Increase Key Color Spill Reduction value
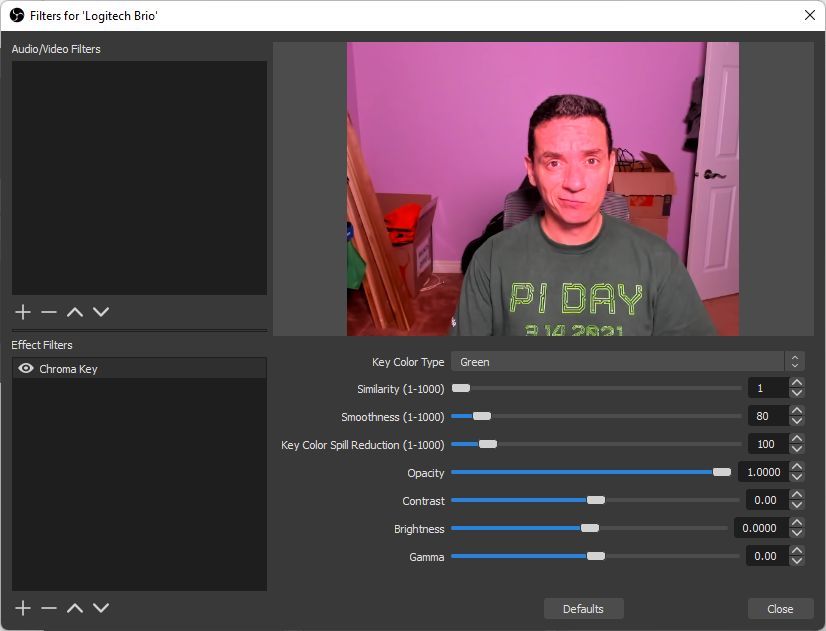Screen dimensions: 826x631 pyautogui.click(x=796, y=440)
